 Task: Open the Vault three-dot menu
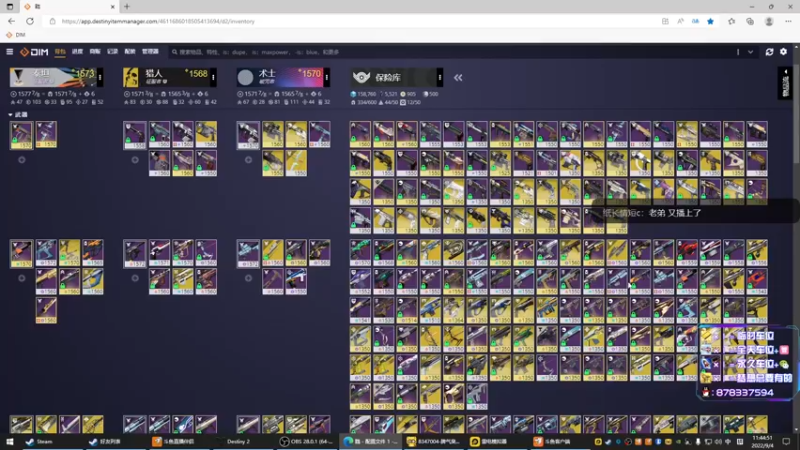tap(440, 78)
